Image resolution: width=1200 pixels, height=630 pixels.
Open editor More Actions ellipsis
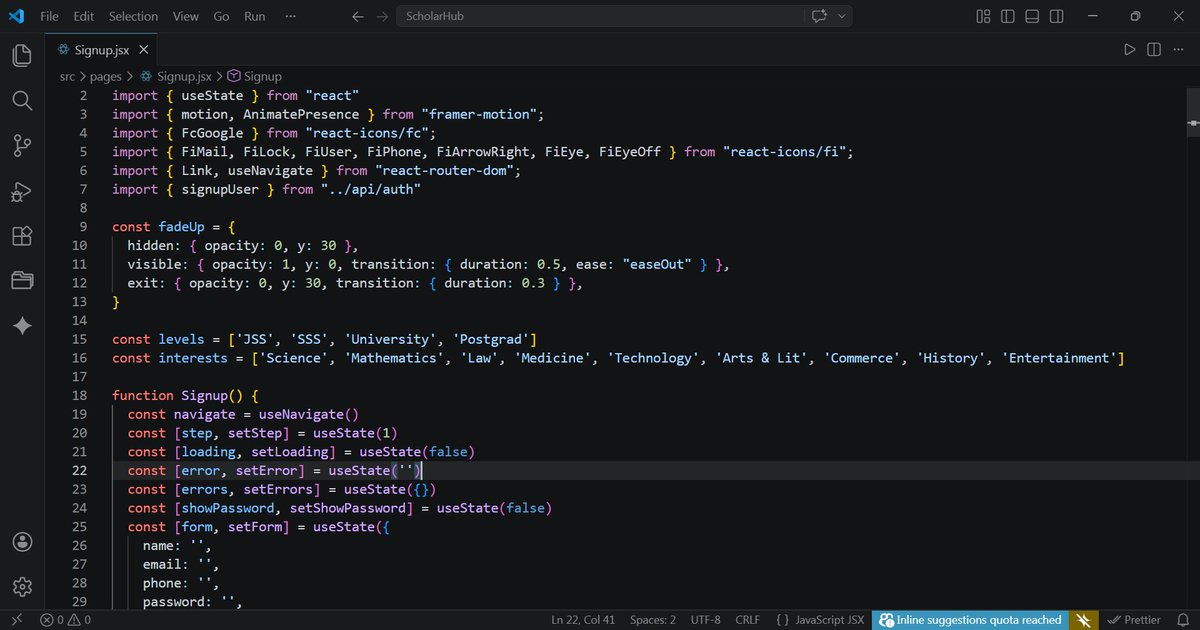(x=1178, y=49)
